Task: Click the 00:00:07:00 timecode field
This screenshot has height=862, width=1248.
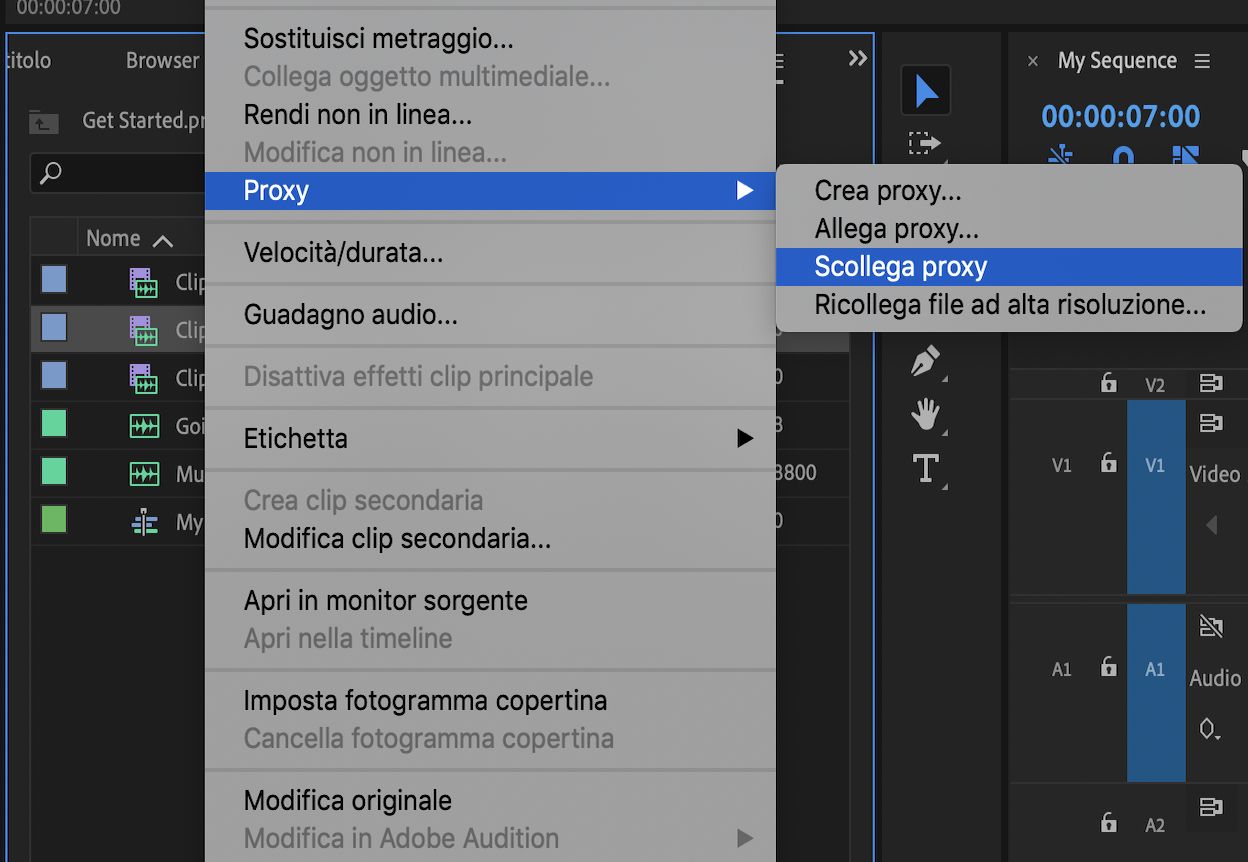Action: tap(1119, 116)
